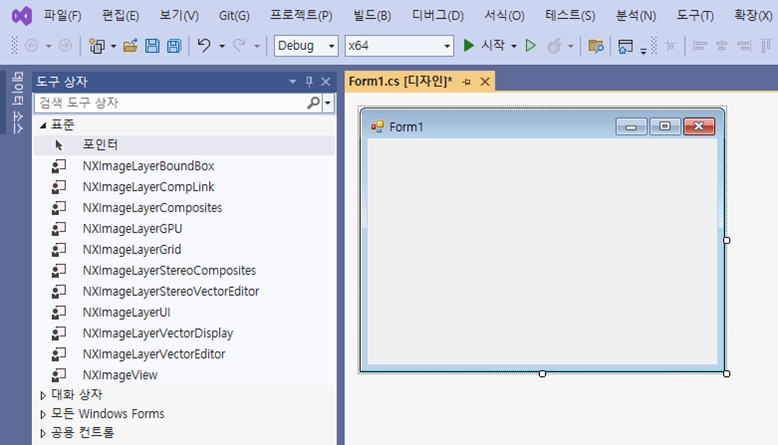The width and height of the screenshot is (778, 445).
Task: Start without debugging via the outlined play icon
Action: [x=530, y=46]
